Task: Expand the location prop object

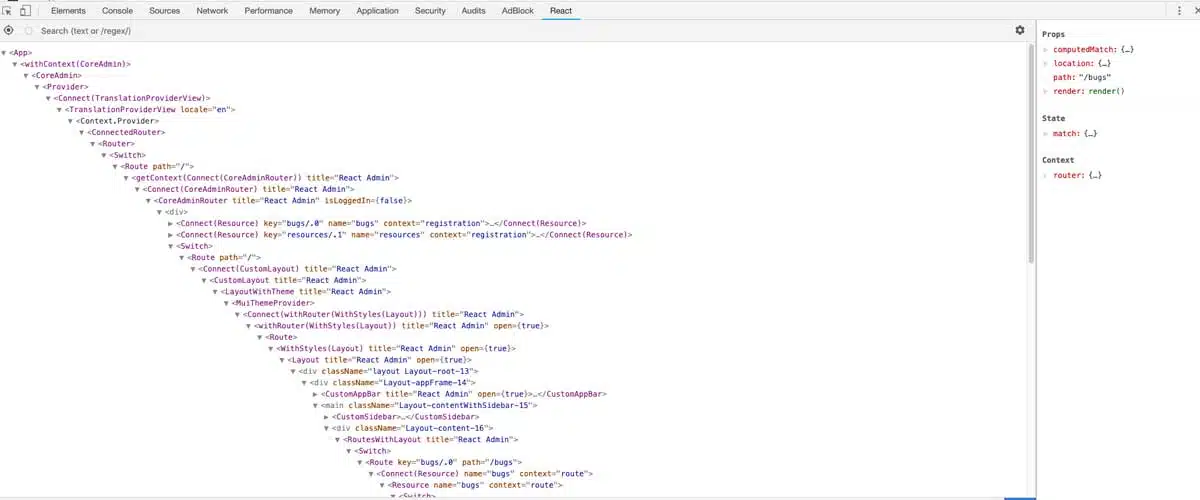Action: [x=1046, y=64]
